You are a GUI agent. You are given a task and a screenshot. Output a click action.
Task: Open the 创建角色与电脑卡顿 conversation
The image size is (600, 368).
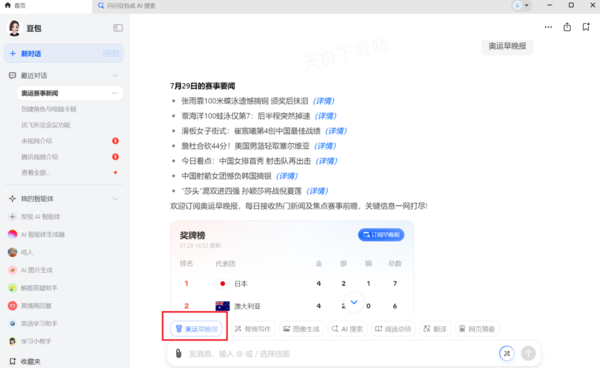click(49, 109)
